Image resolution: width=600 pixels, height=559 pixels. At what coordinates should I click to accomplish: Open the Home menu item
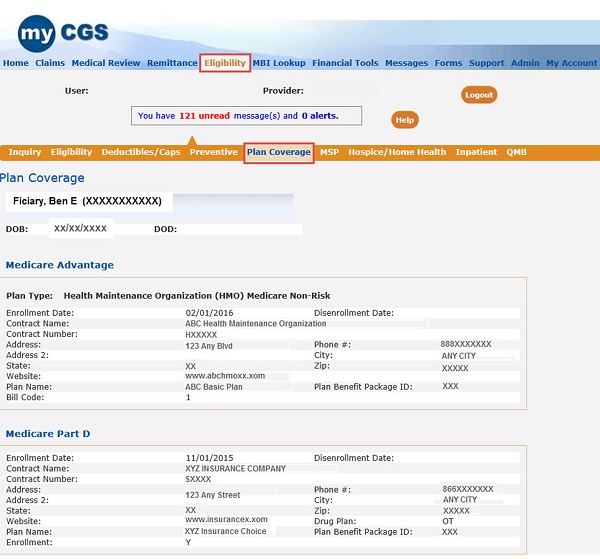16,63
